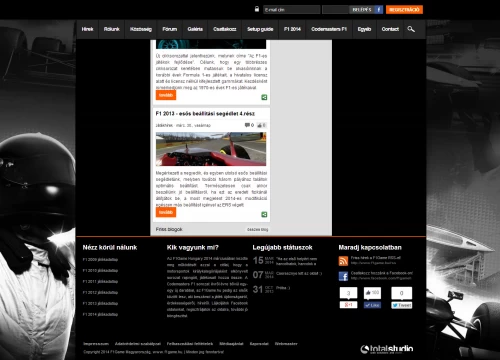Click the Google +1 button
This screenshot has height=360, width=500.
click(348, 305)
